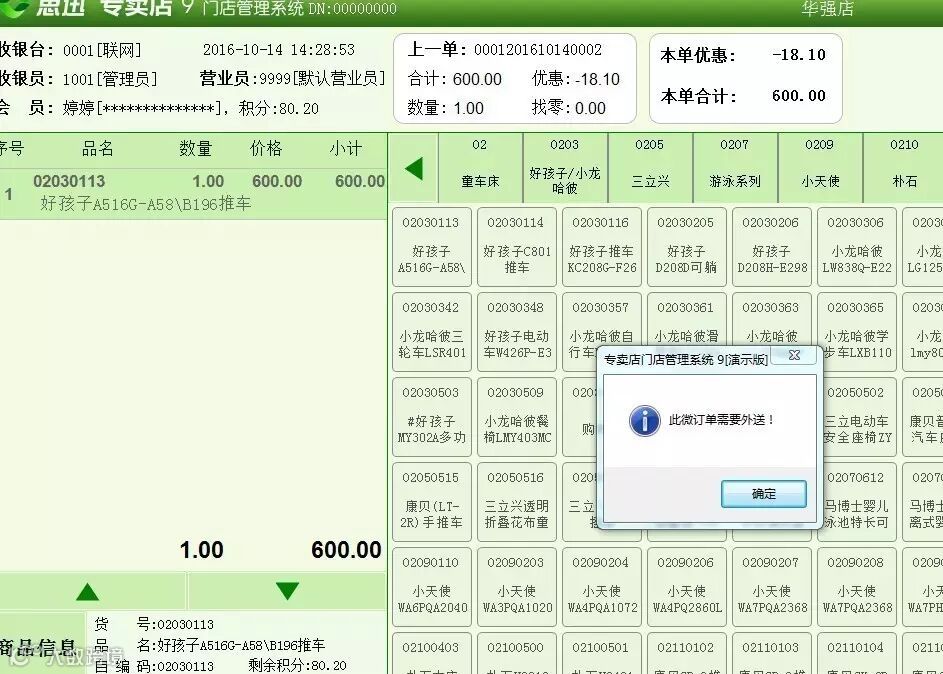Click the 本单优惠 -18.10 value
Viewport: 943px width, 674px height.
pyautogui.click(x=799, y=55)
